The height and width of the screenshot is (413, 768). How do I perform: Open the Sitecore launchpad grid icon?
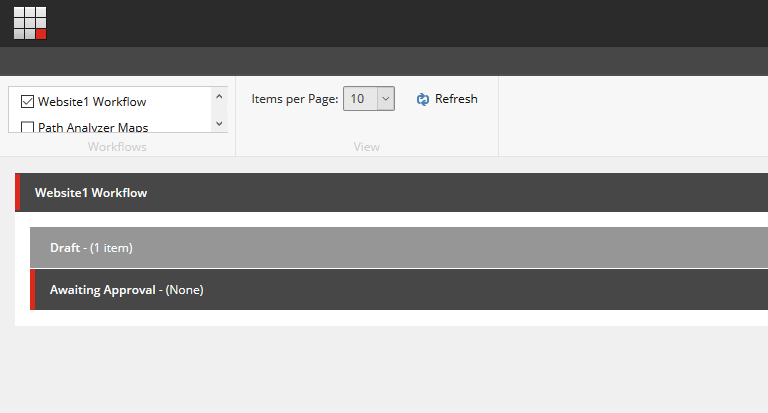30,23
